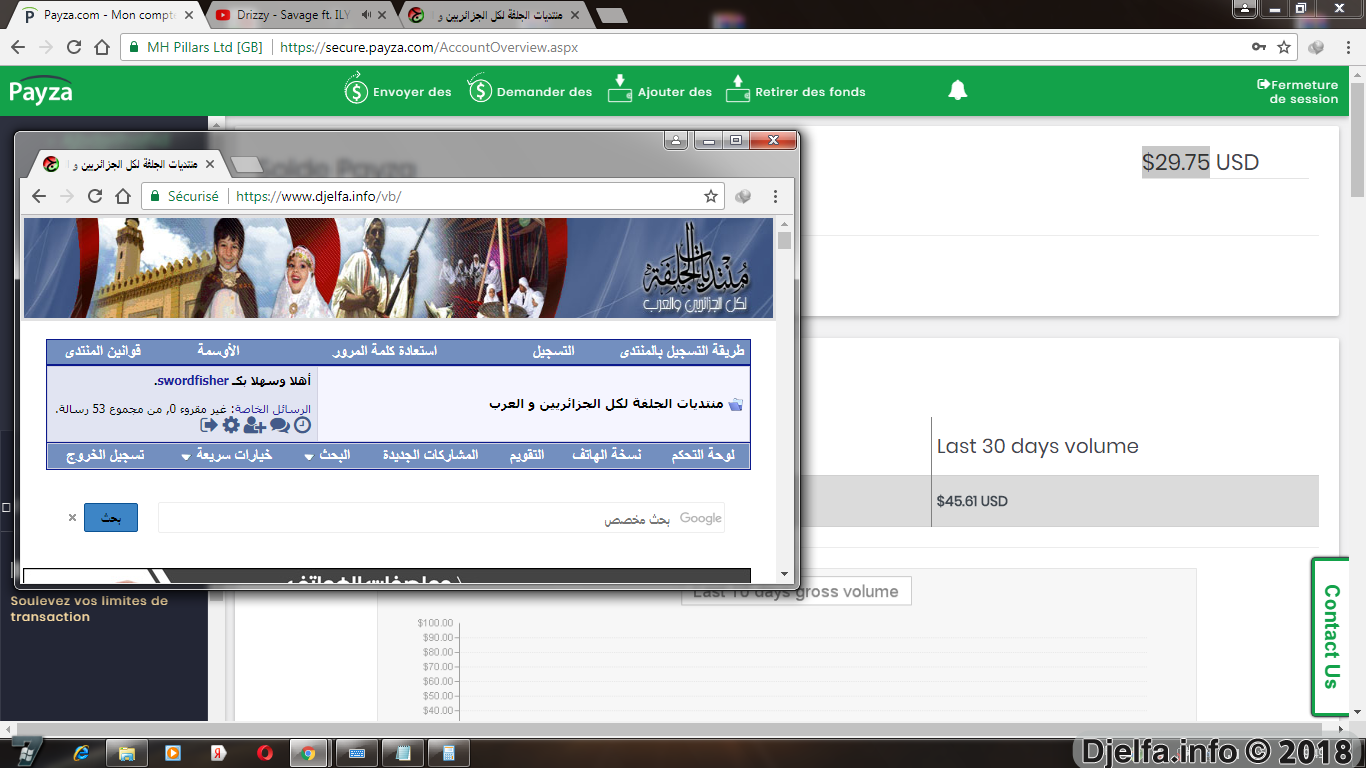Viewport: 1366px width, 768px height.
Task: Click swordfisher username link
Action: 192,381
